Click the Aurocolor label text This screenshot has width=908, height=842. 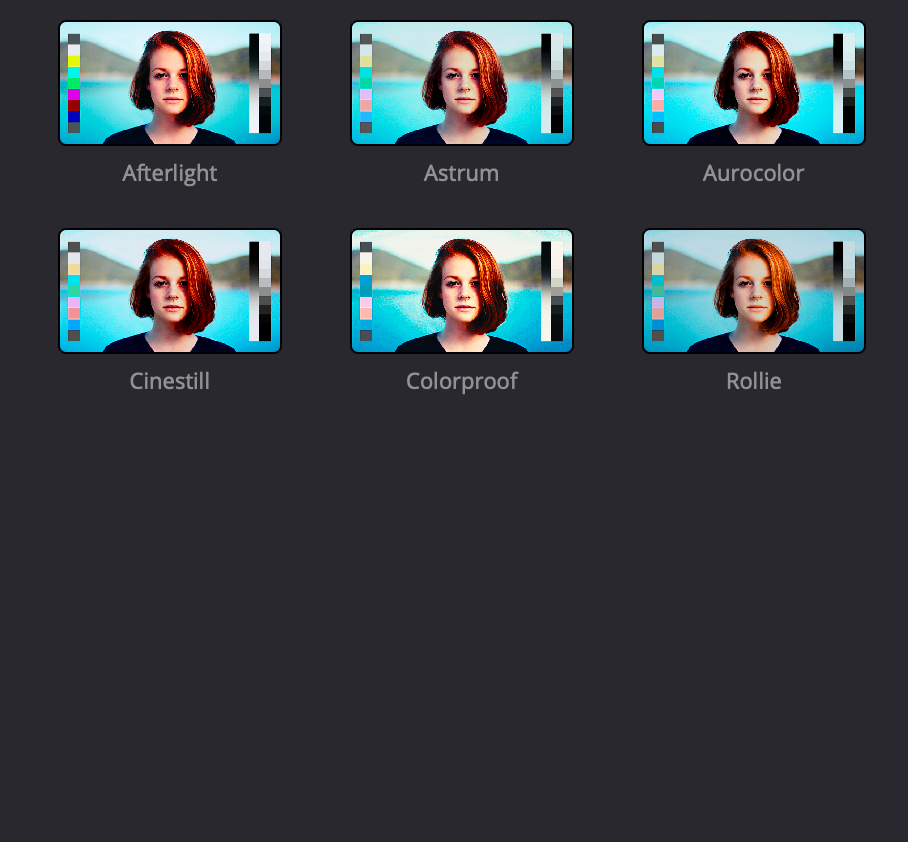[753, 173]
